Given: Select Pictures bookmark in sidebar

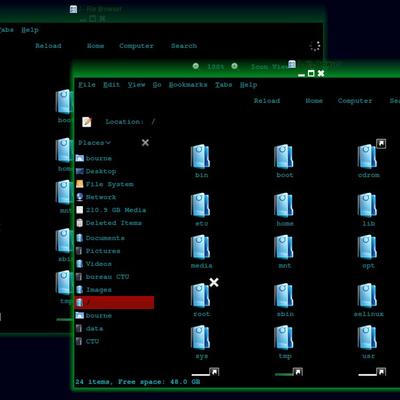Looking at the screenshot, I should pyautogui.click(x=98, y=251).
